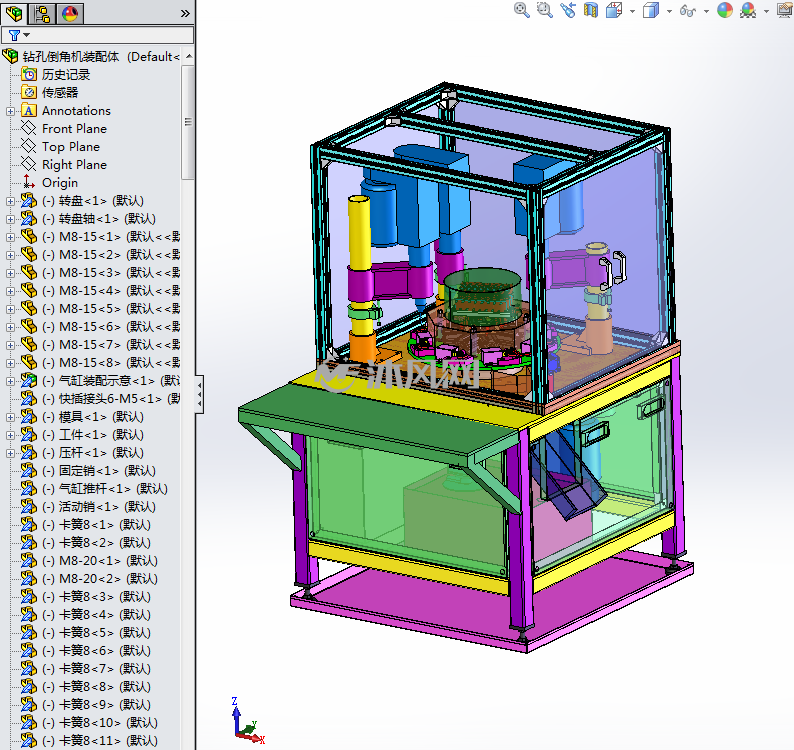Select the Annotations folder icon
794x750 pixels.
[x=29, y=110]
